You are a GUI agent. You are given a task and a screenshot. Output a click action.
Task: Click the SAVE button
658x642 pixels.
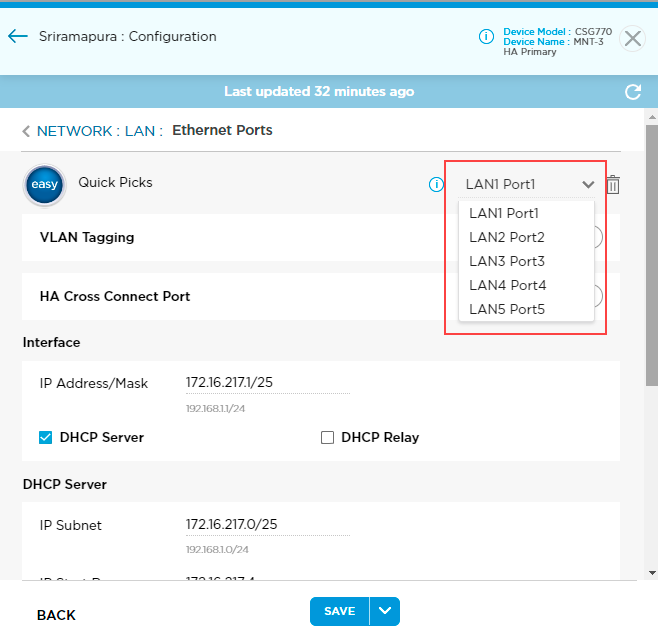click(339, 611)
